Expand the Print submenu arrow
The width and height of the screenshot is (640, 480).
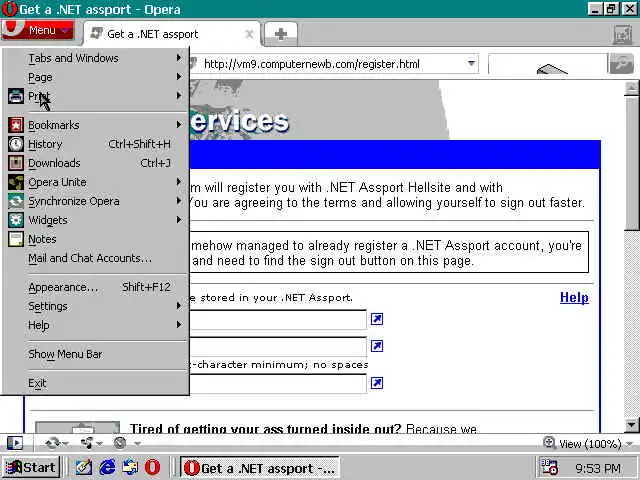179,96
